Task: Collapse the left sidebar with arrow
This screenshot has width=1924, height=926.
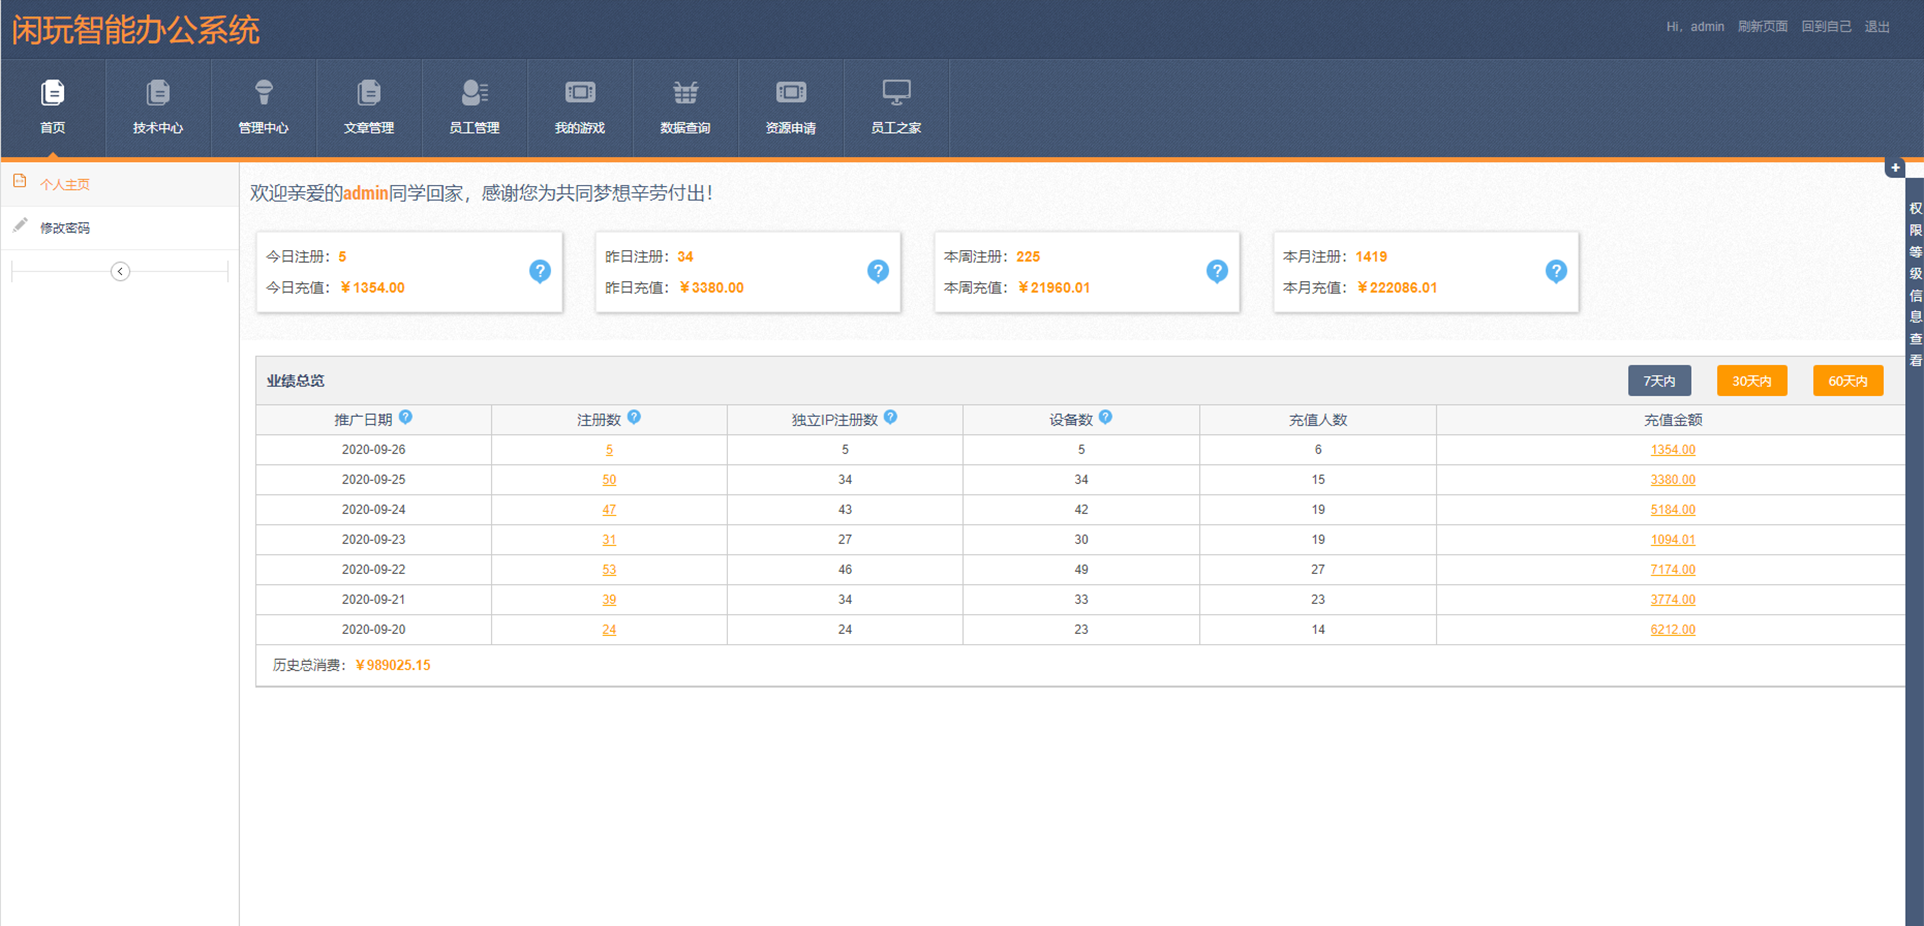Action: point(120,271)
